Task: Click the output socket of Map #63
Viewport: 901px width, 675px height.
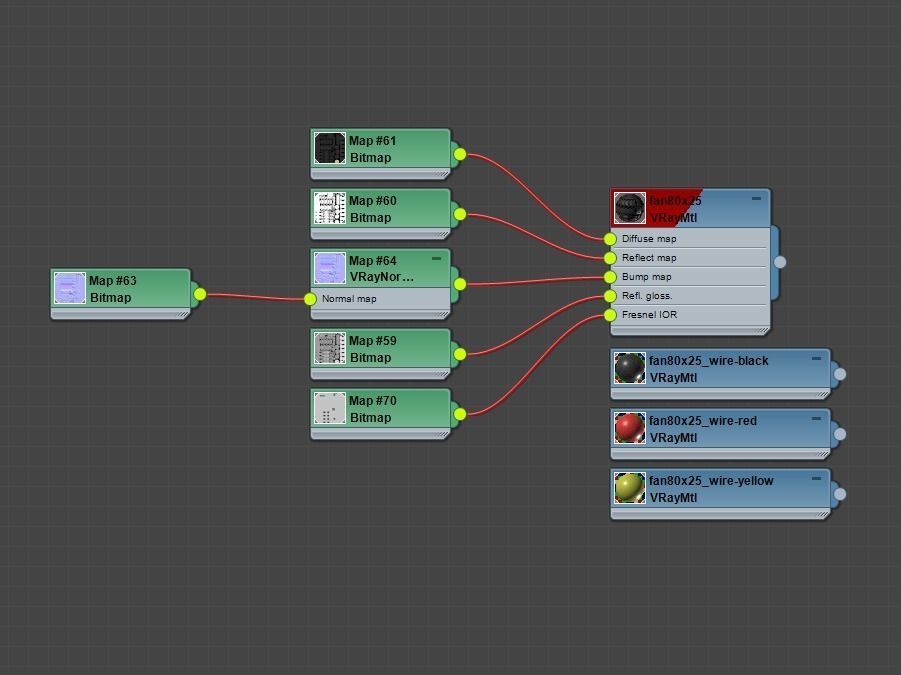Action: click(200, 294)
